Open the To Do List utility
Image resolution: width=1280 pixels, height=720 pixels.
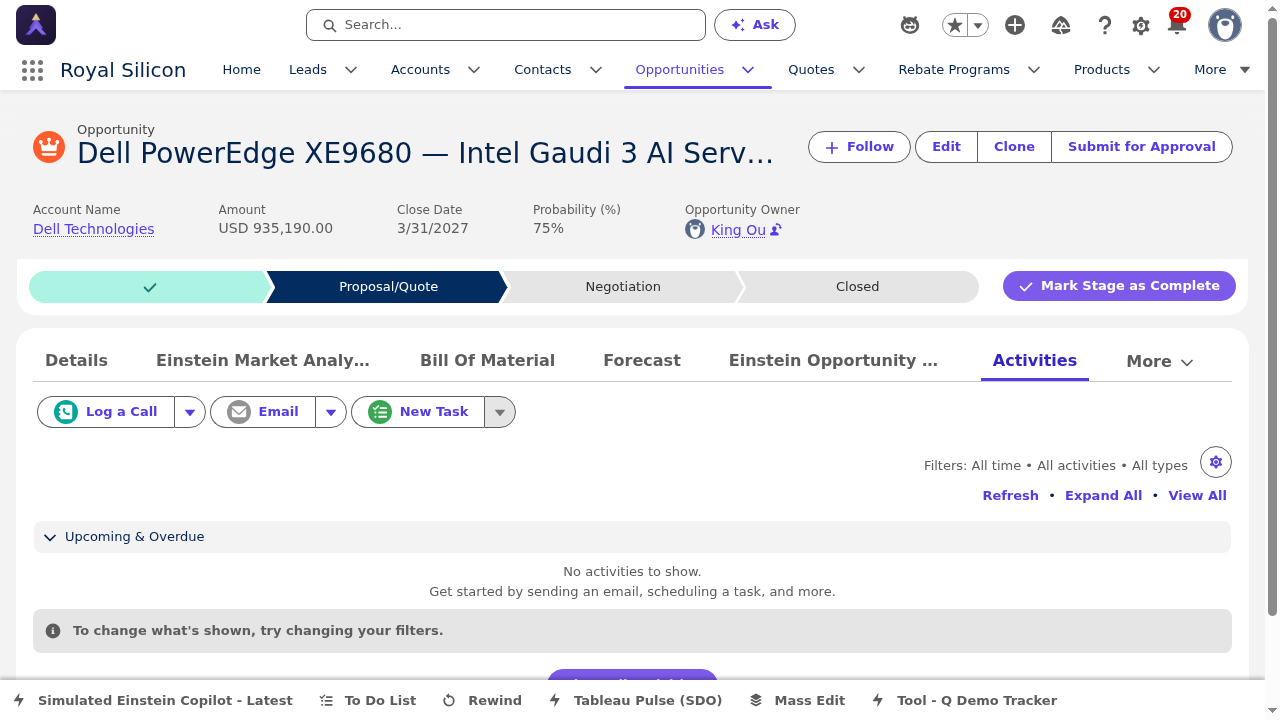click(367, 700)
